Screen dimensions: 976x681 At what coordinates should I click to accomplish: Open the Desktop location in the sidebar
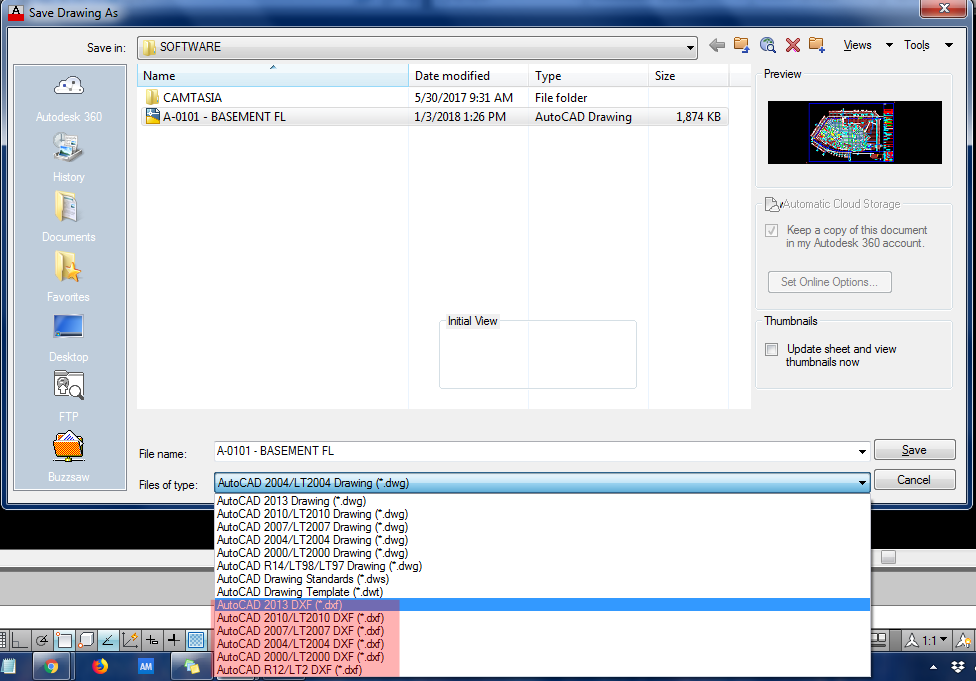(x=68, y=337)
